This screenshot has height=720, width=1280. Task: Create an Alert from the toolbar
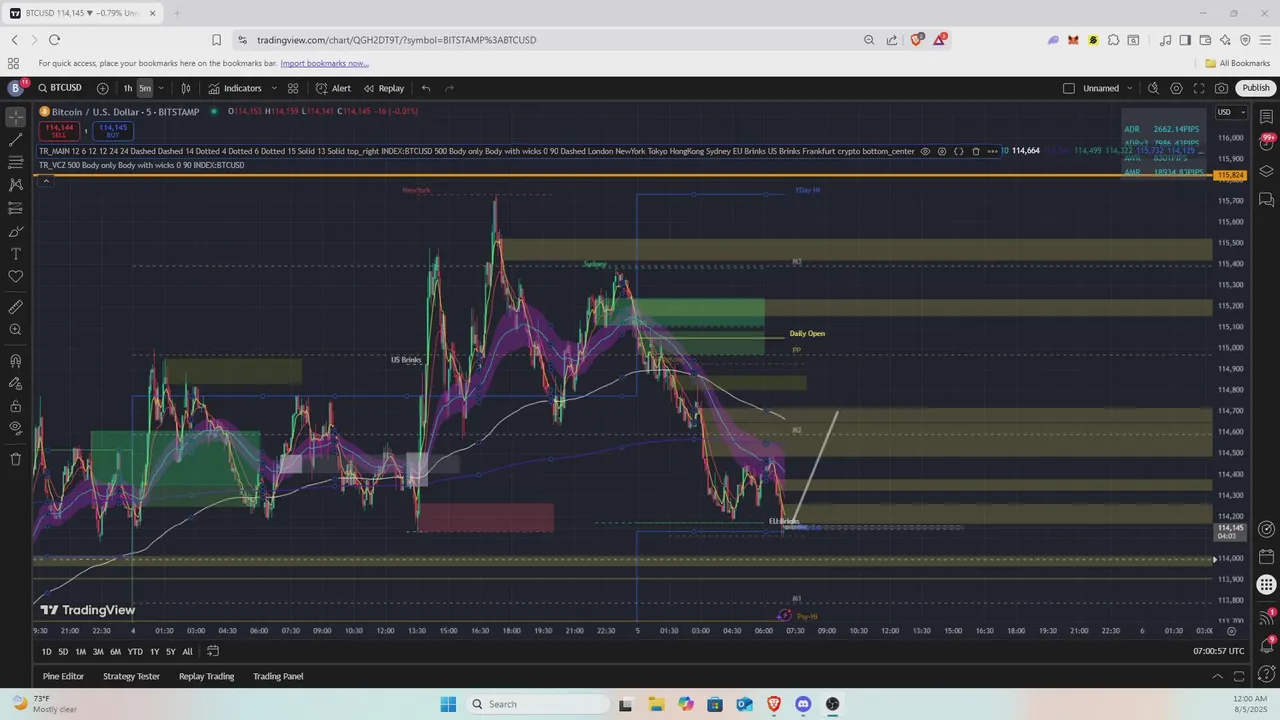point(333,88)
